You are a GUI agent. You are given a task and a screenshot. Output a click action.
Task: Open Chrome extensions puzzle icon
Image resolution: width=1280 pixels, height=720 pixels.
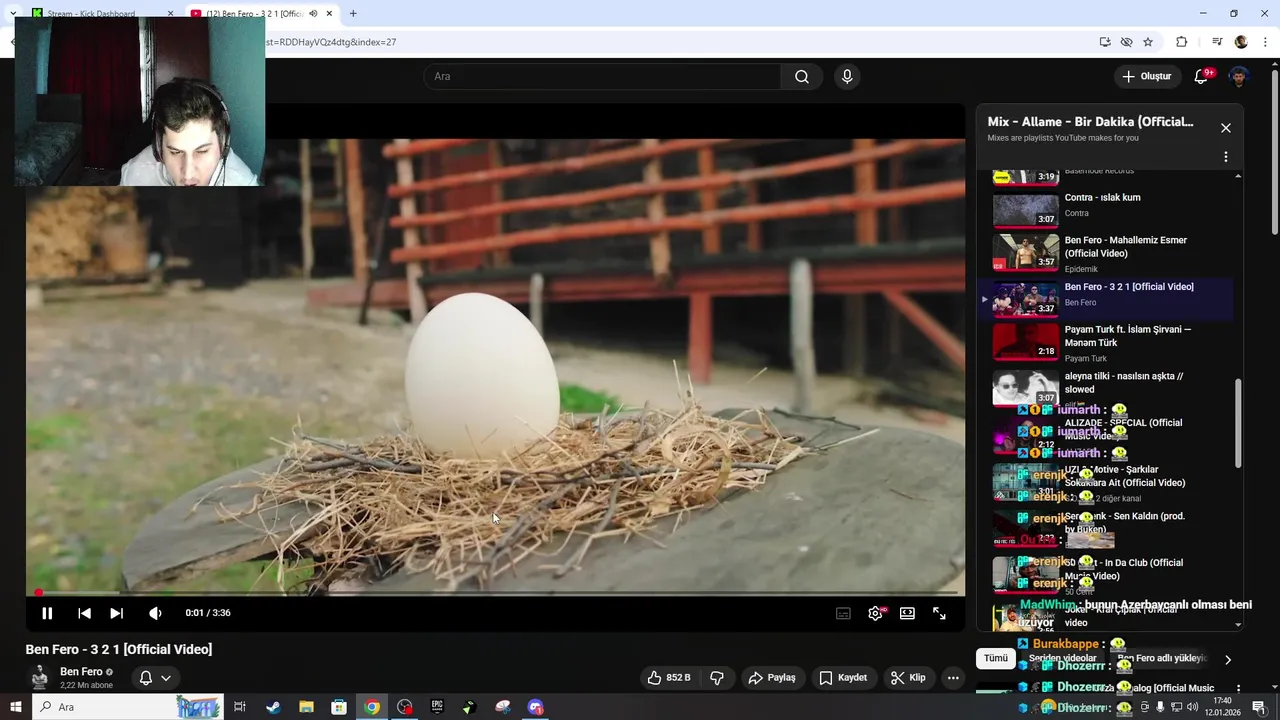[1181, 42]
